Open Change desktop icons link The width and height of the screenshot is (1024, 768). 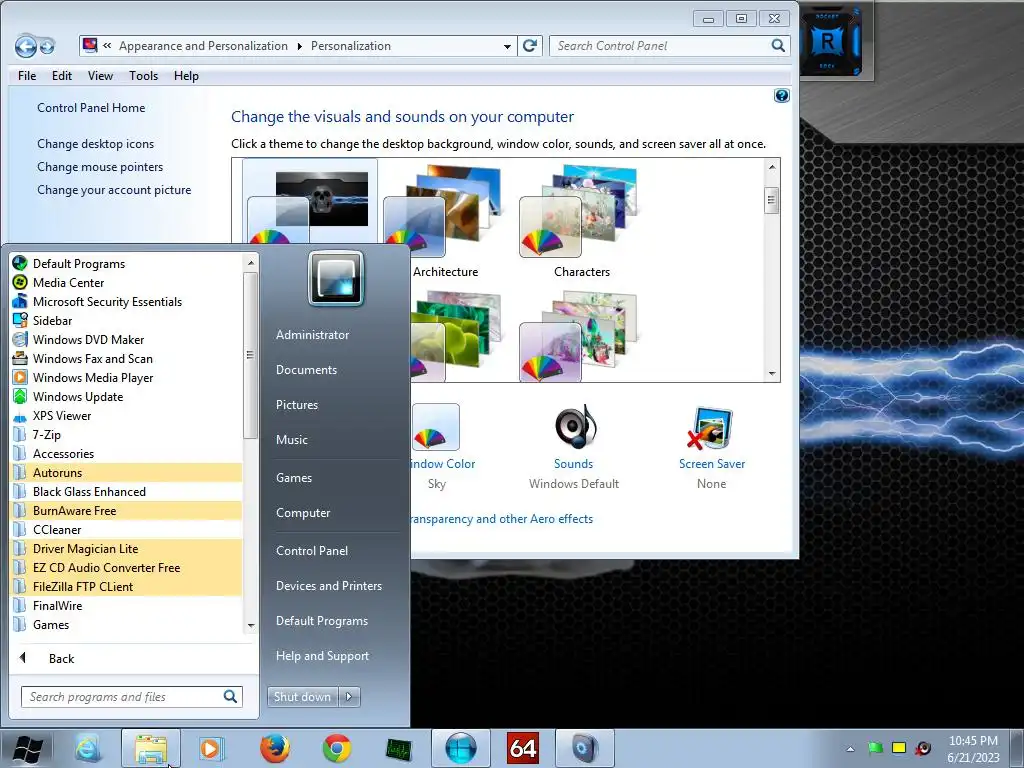[x=95, y=144]
